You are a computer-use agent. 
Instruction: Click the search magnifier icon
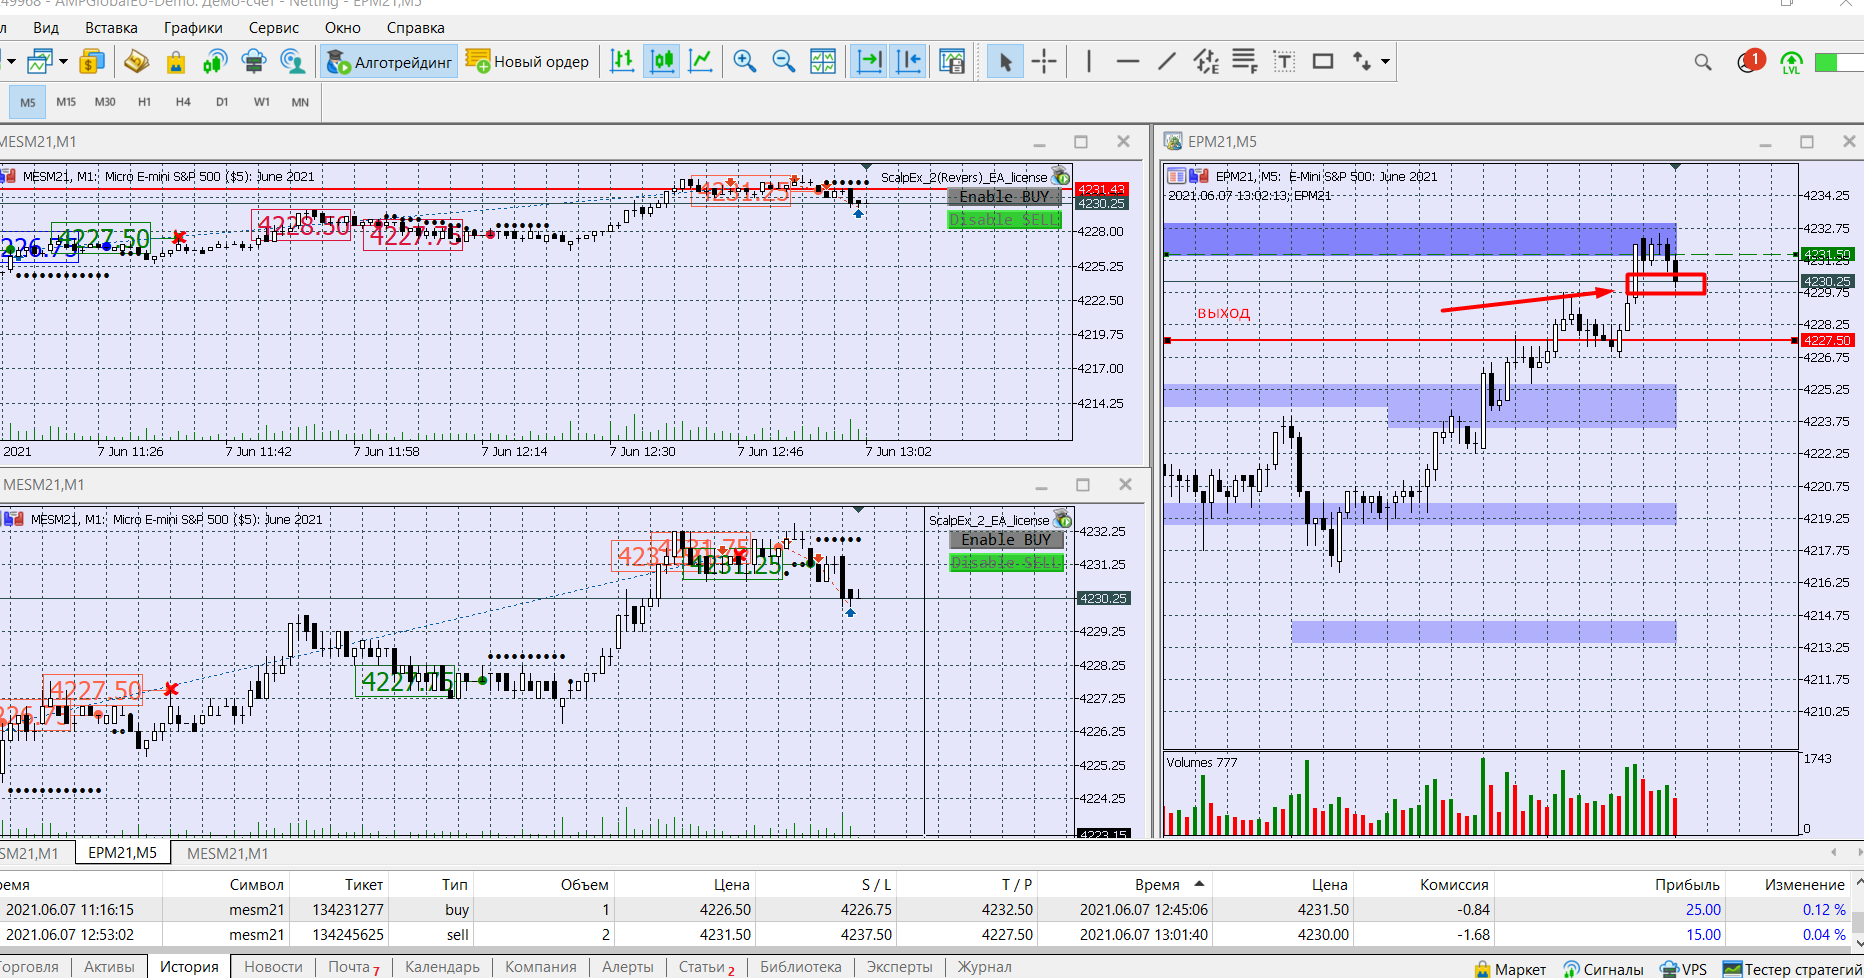[x=1703, y=62]
